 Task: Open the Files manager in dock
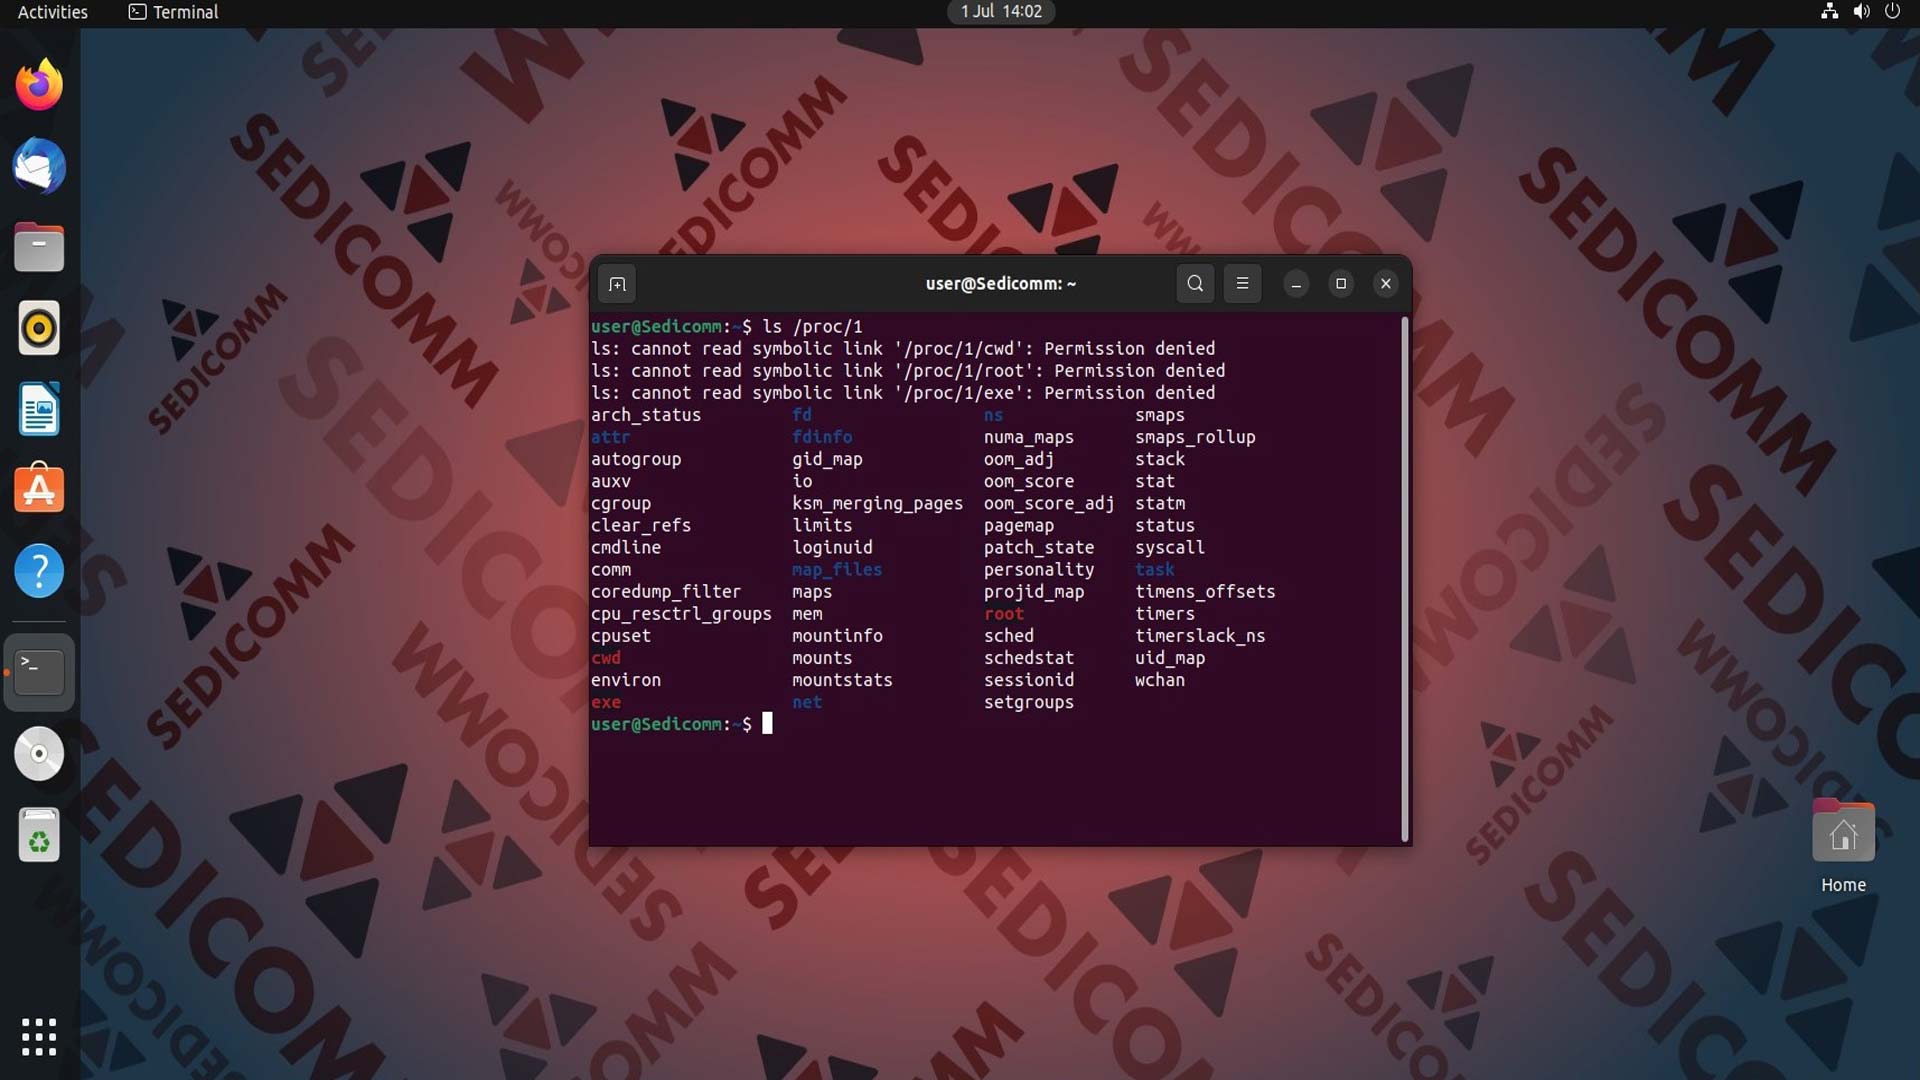(39, 247)
